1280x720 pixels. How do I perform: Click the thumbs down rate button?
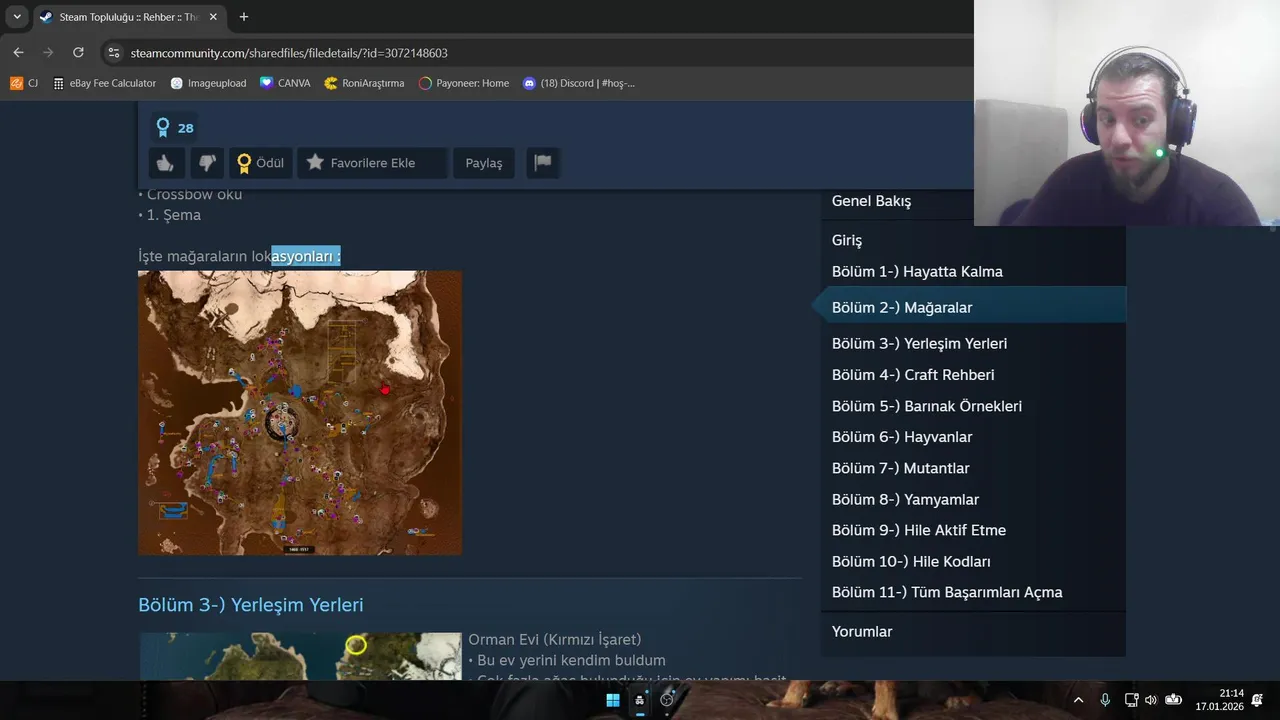tap(207, 163)
